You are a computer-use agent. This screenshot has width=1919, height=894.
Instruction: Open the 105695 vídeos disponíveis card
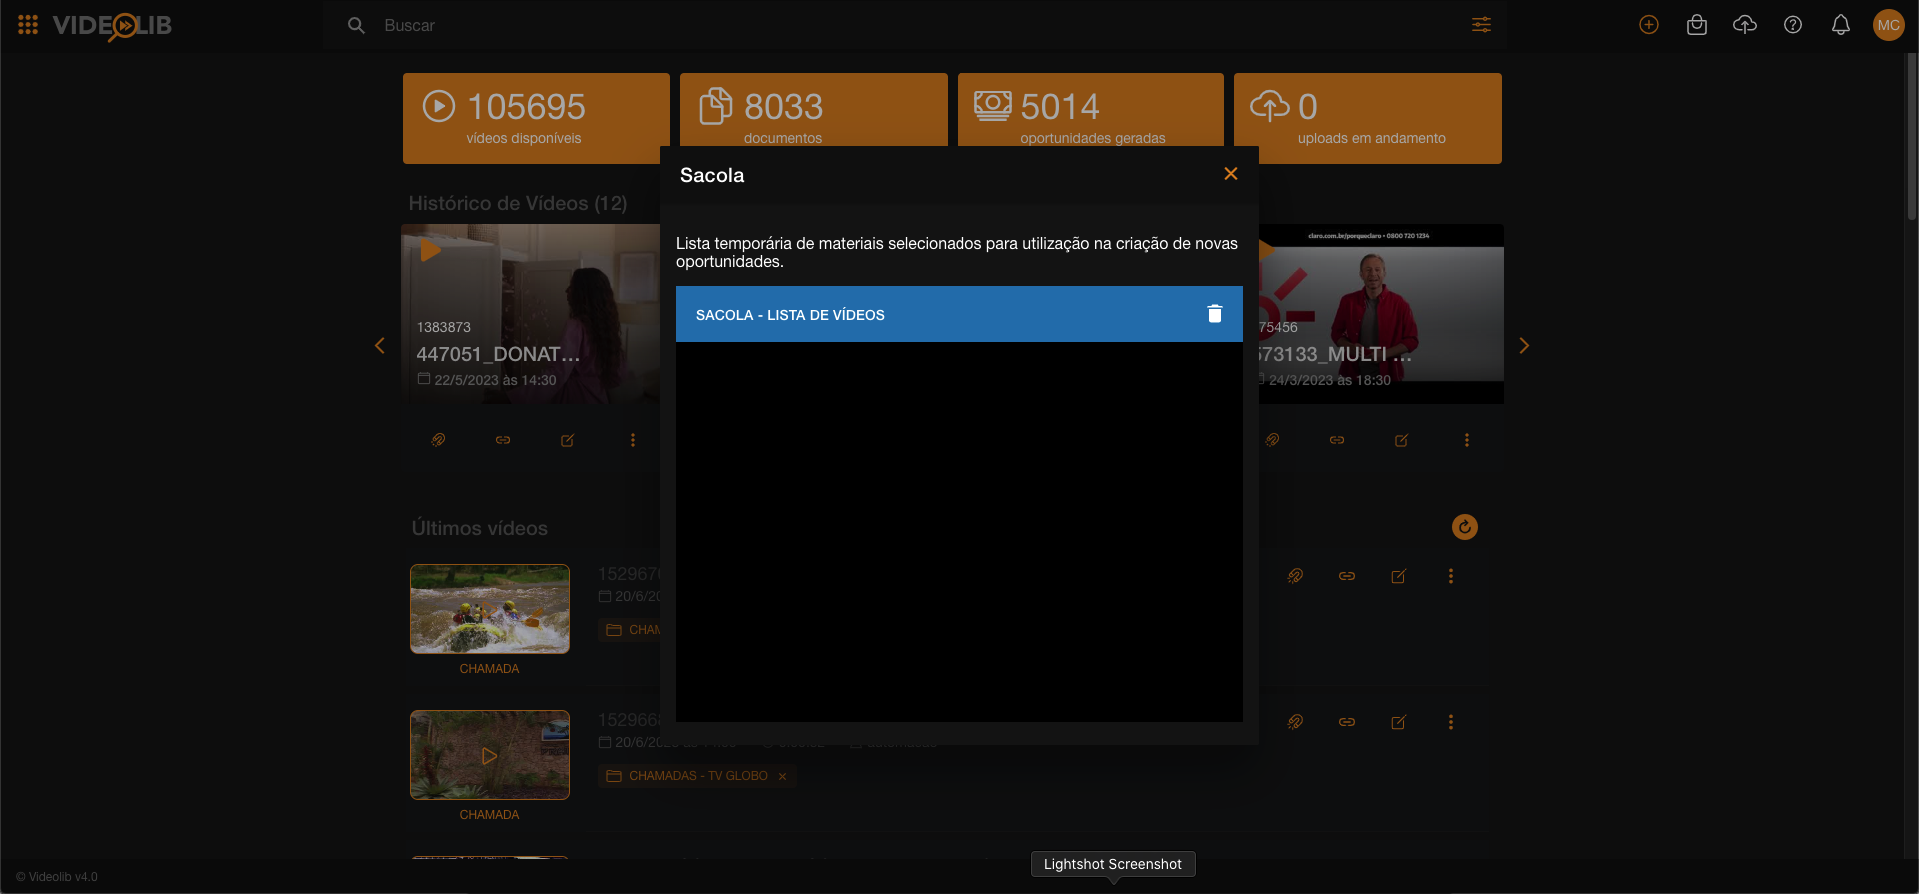click(536, 118)
